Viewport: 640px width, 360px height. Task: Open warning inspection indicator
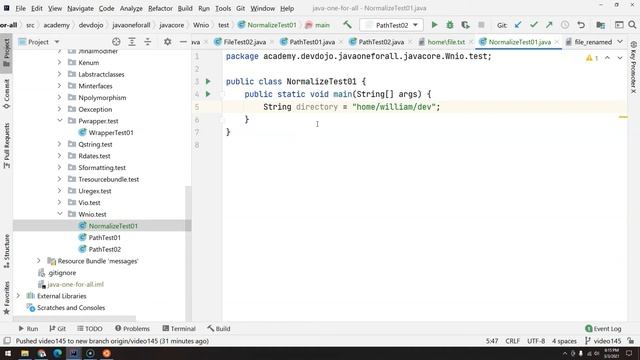tap(592, 58)
